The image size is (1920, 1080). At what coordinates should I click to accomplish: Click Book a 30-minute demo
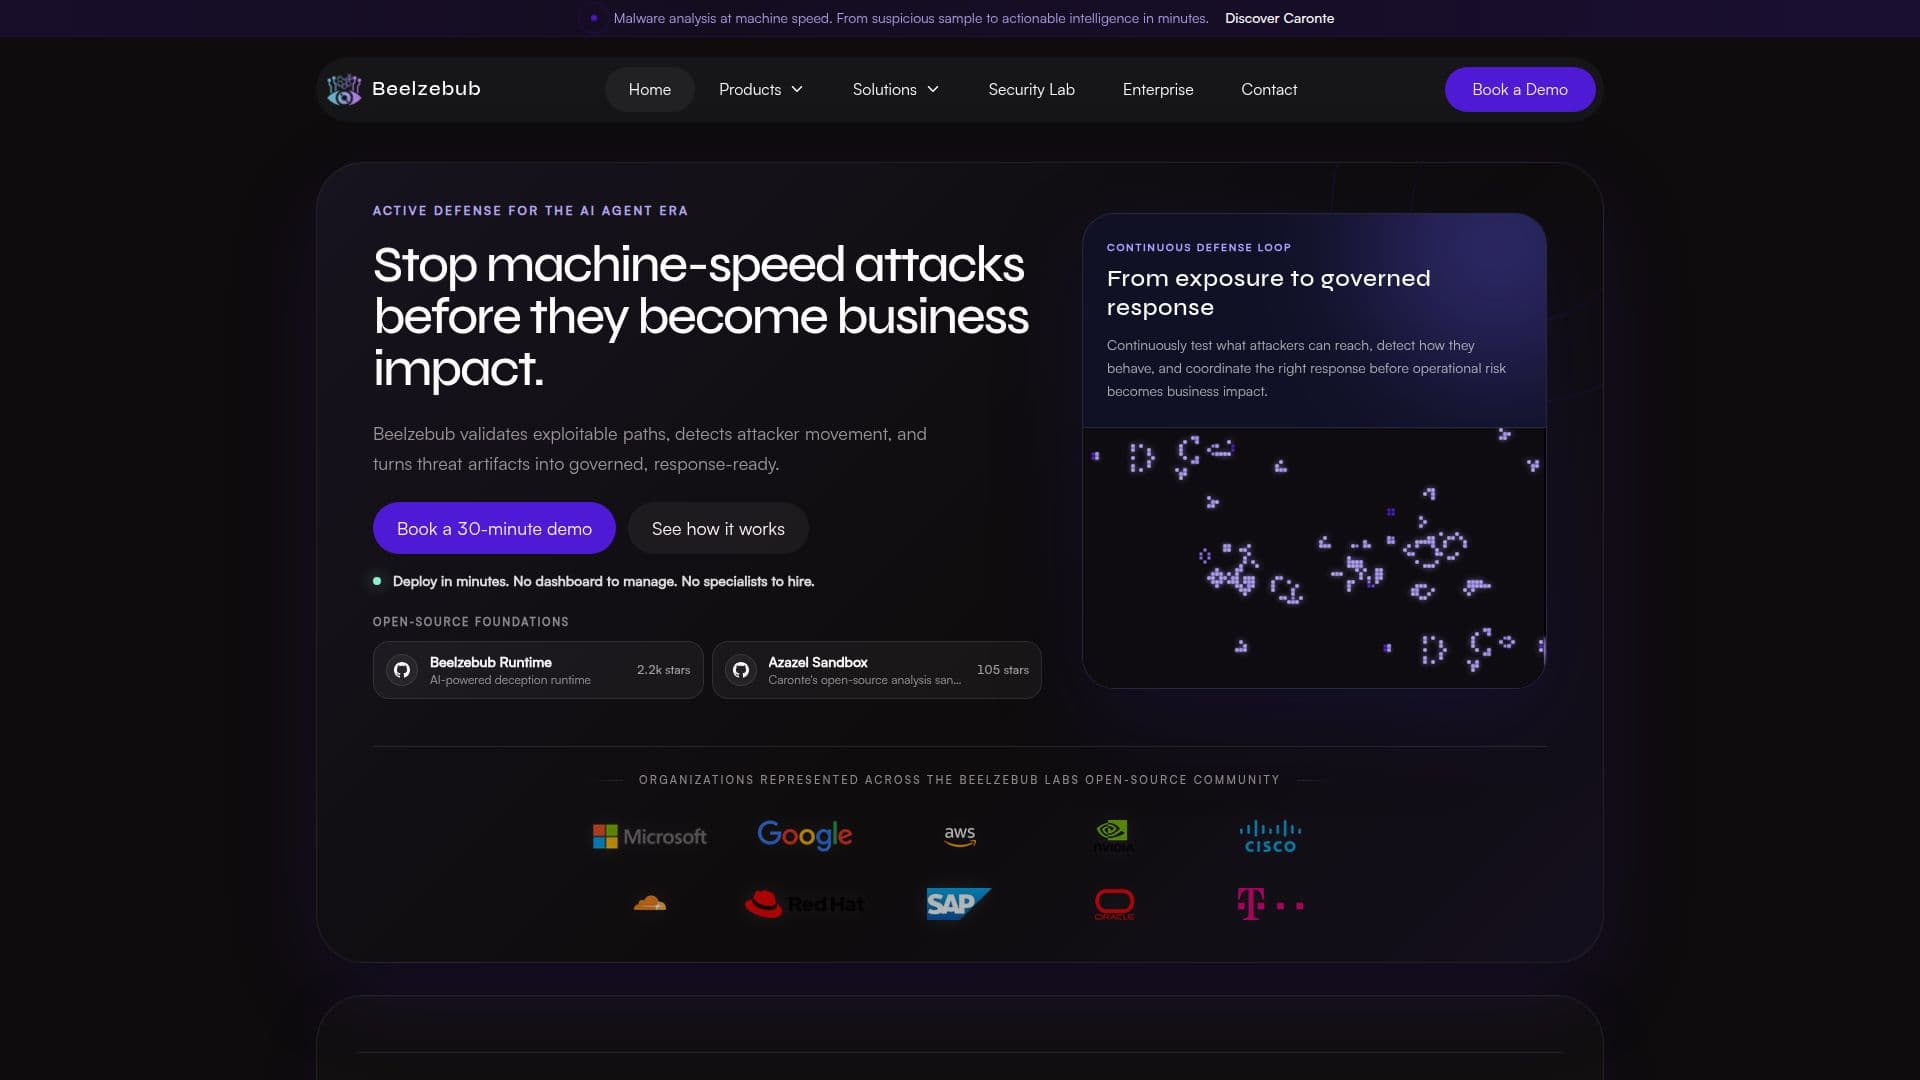(x=494, y=528)
